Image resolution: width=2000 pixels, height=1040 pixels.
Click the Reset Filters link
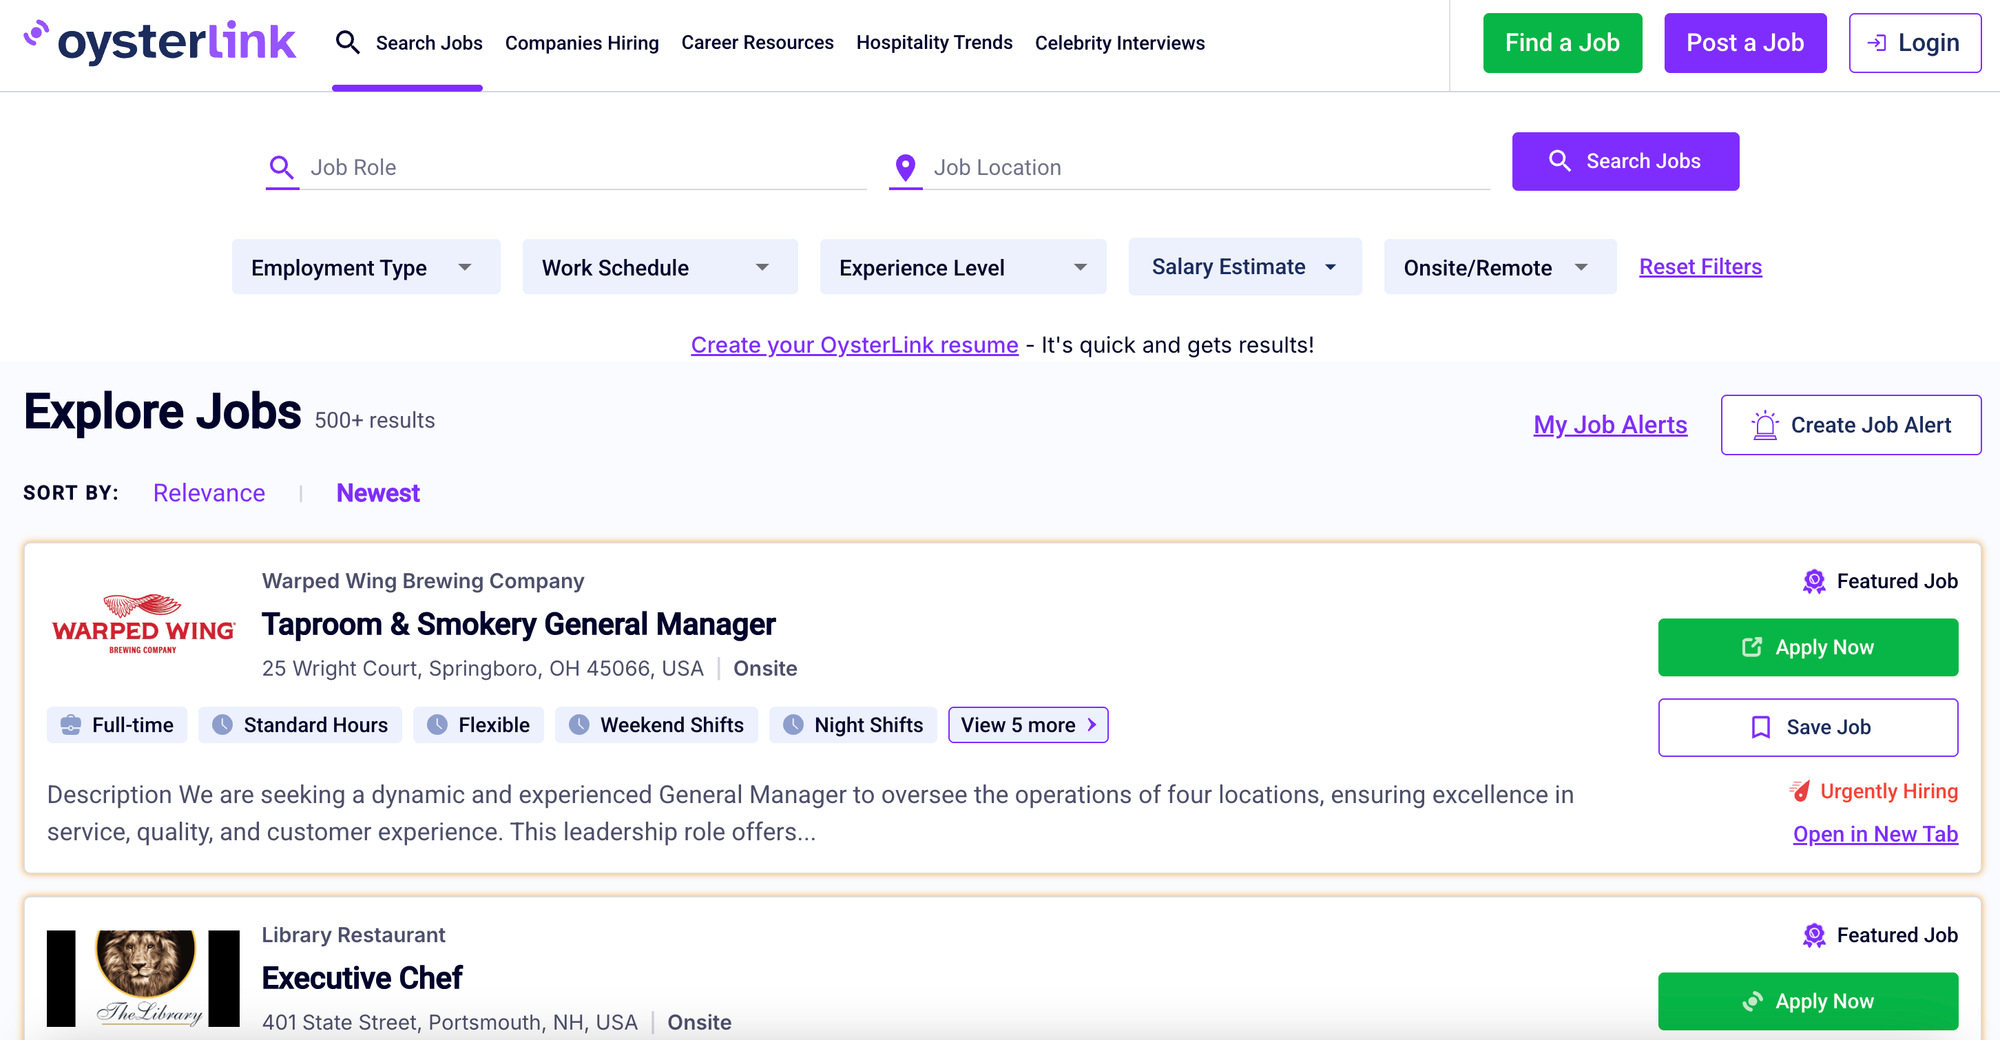pos(1700,267)
